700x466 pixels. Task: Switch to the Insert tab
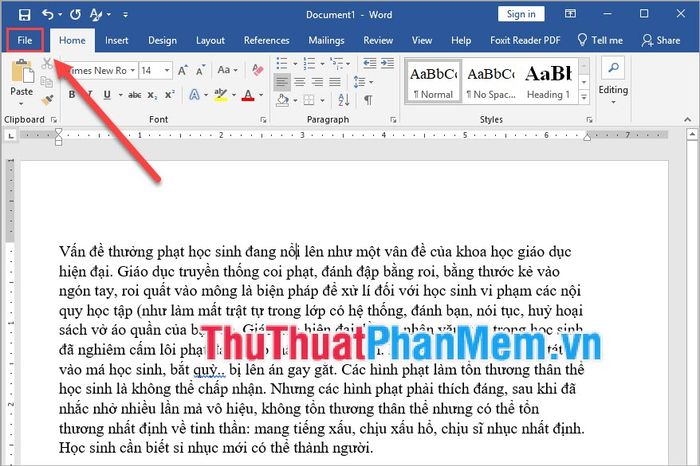116,40
